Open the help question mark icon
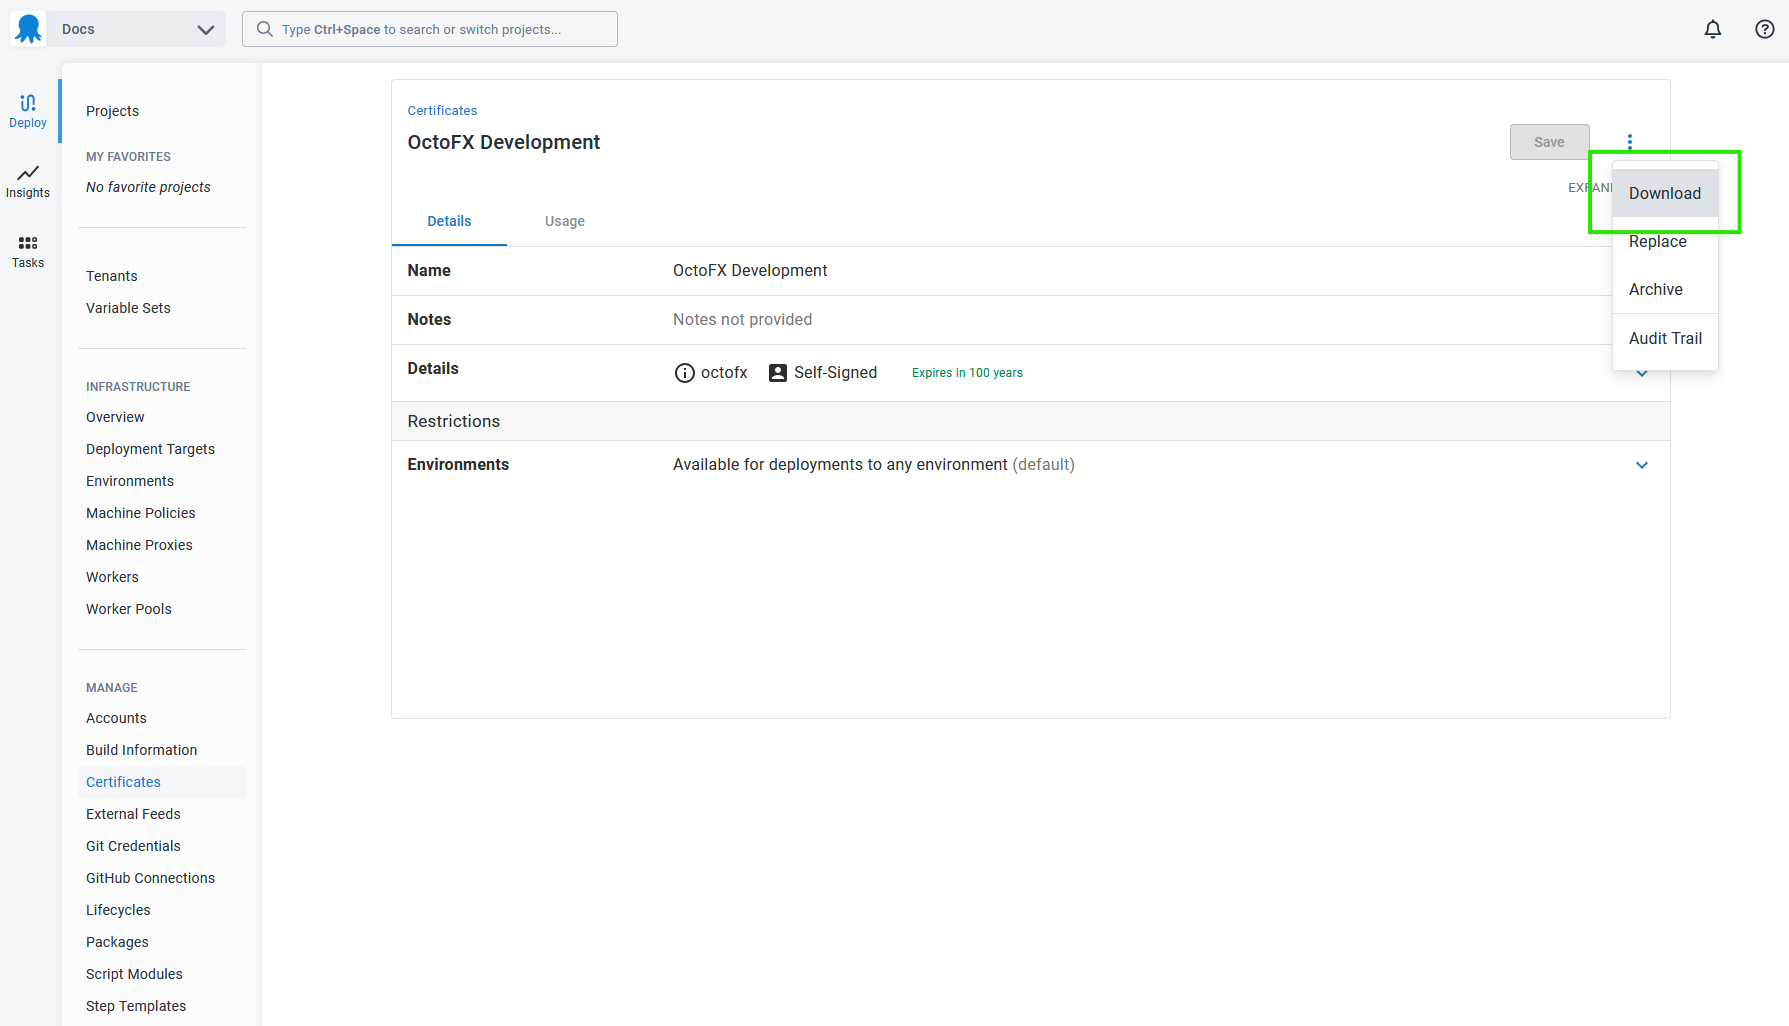1789x1026 pixels. click(1765, 29)
